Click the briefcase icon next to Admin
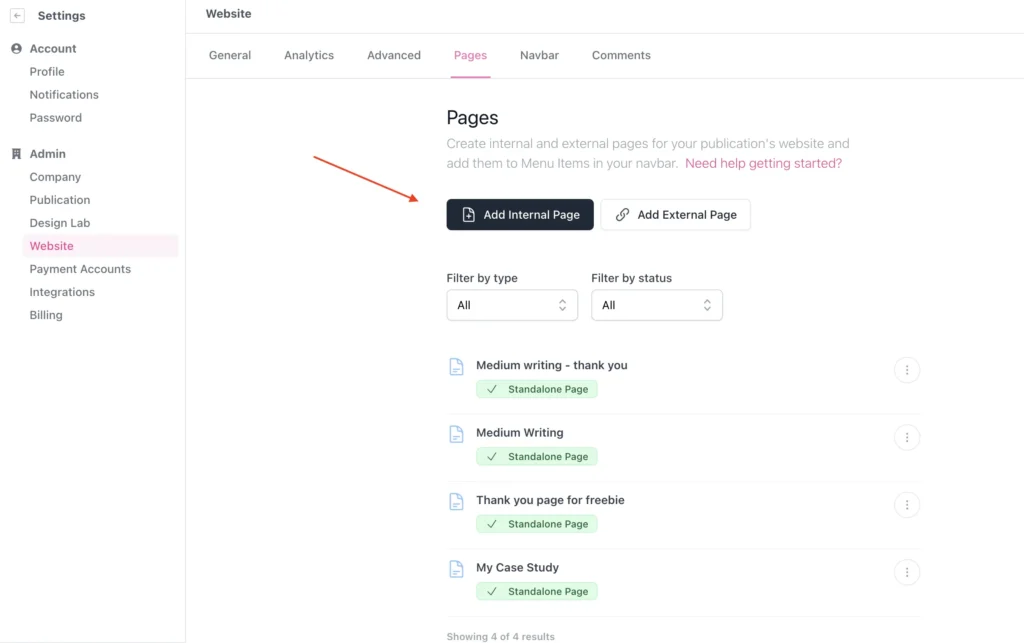Screen dimensions: 1024x643 click(15, 153)
